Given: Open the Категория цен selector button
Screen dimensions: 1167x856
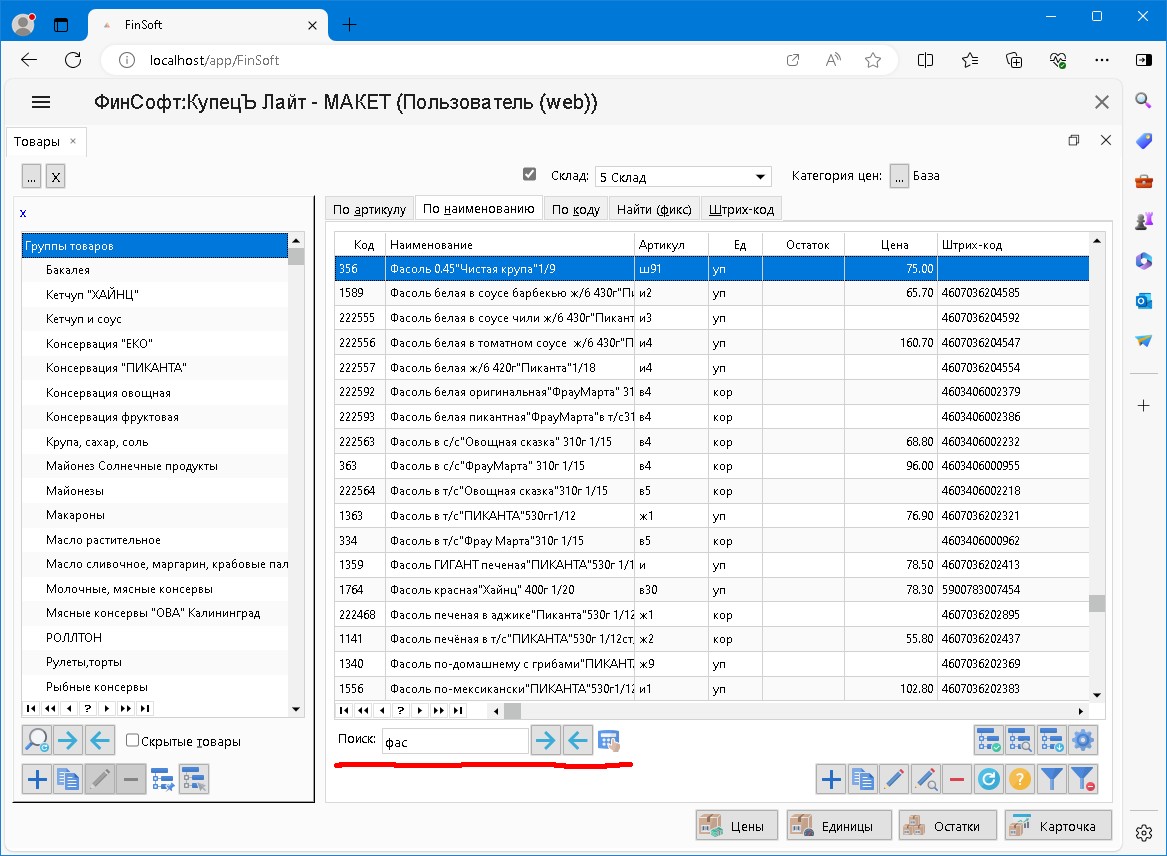Looking at the screenshot, I should pyautogui.click(x=899, y=176).
